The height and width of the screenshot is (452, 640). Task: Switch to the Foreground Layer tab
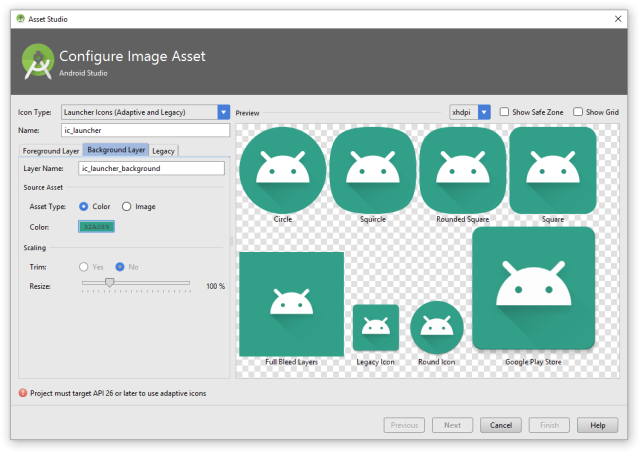tap(51, 150)
